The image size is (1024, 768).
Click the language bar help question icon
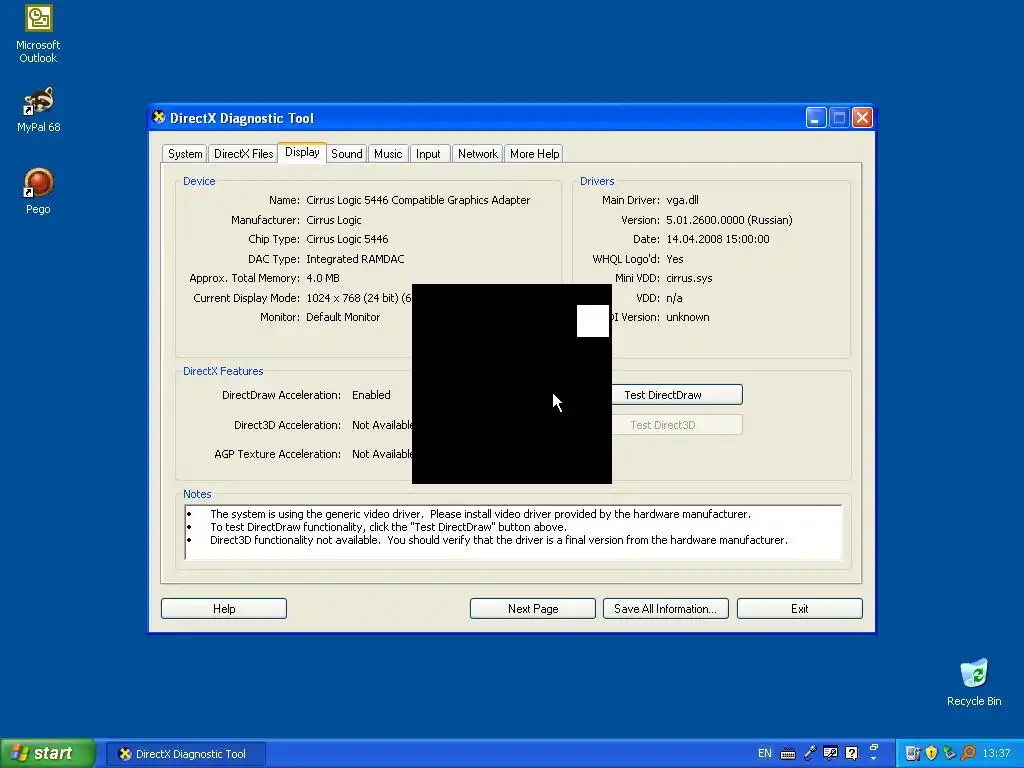coord(852,753)
